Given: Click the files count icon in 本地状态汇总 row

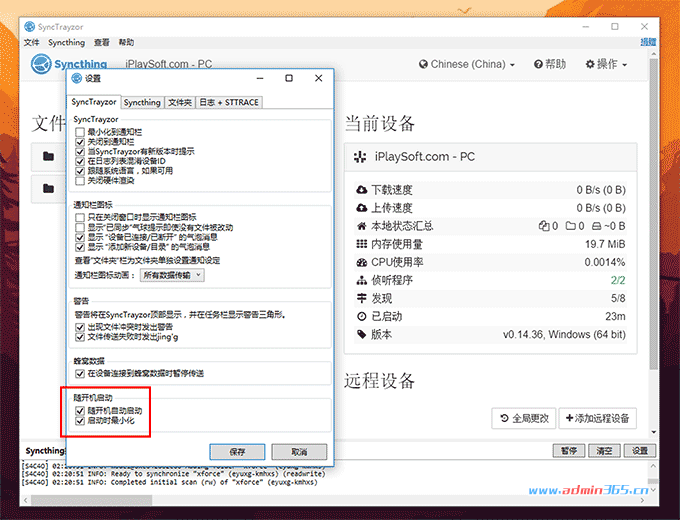Looking at the screenshot, I should pyautogui.click(x=544, y=226).
